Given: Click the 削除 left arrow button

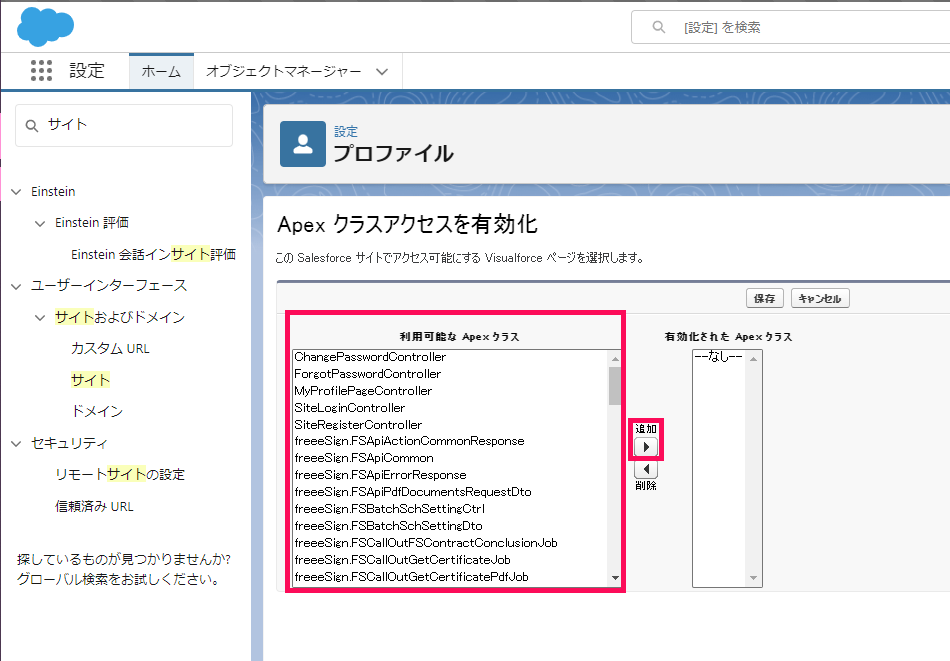Looking at the screenshot, I should click(x=646, y=469).
